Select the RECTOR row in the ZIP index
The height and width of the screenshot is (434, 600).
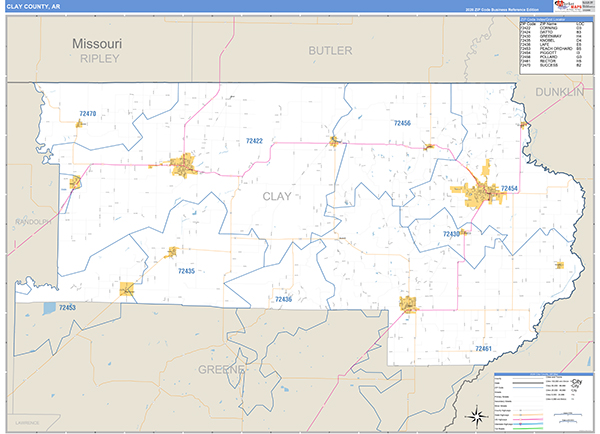pos(551,61)
